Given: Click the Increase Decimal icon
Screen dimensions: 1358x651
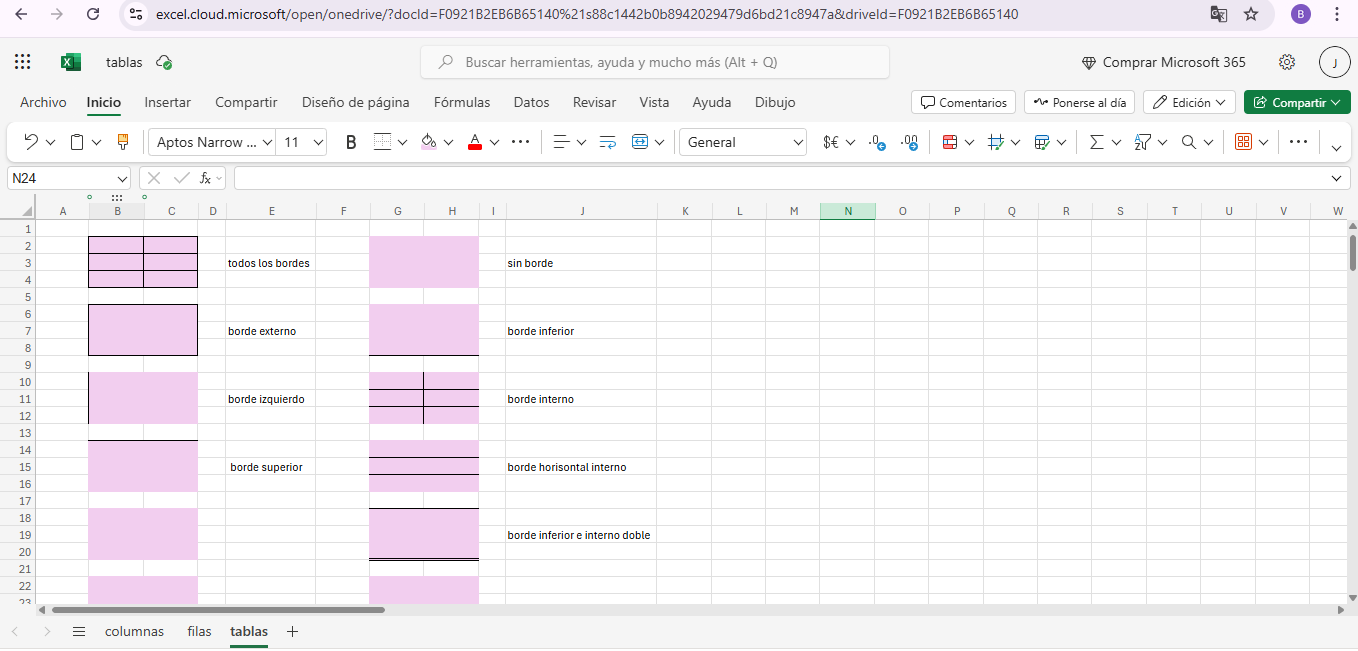Looking at the screenshot, I should pyautogui.click(x=877, y=142).
